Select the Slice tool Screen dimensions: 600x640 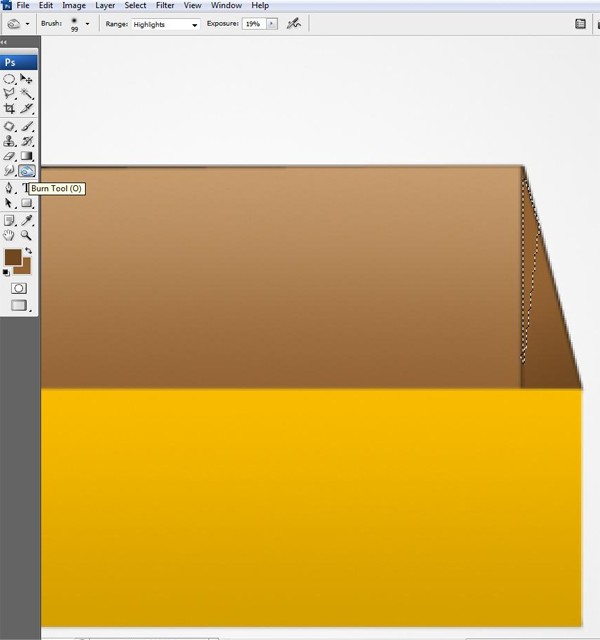pyautogui.click(x=27, y=109)
